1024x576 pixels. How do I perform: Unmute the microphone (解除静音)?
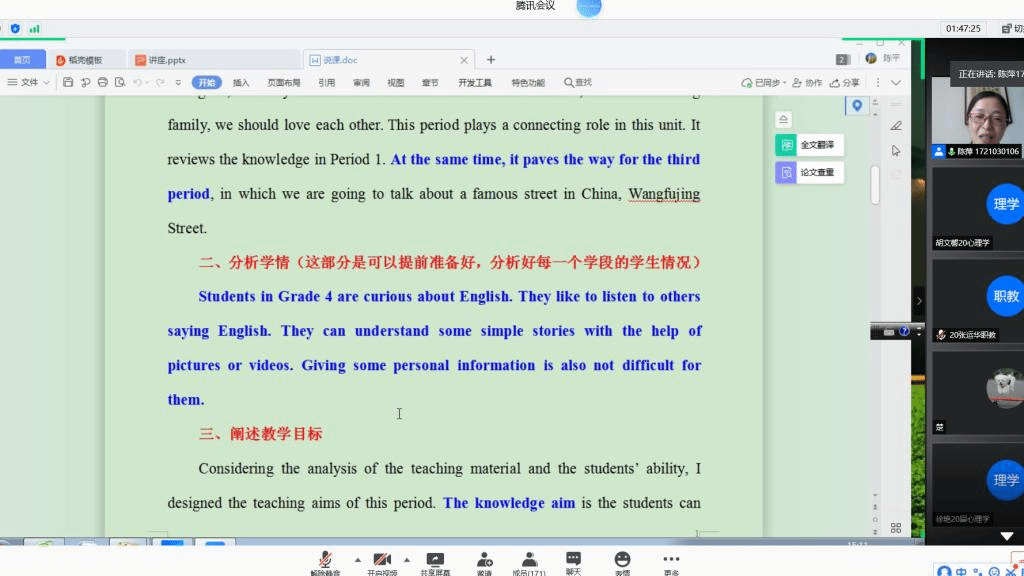(x=325, y=559)
